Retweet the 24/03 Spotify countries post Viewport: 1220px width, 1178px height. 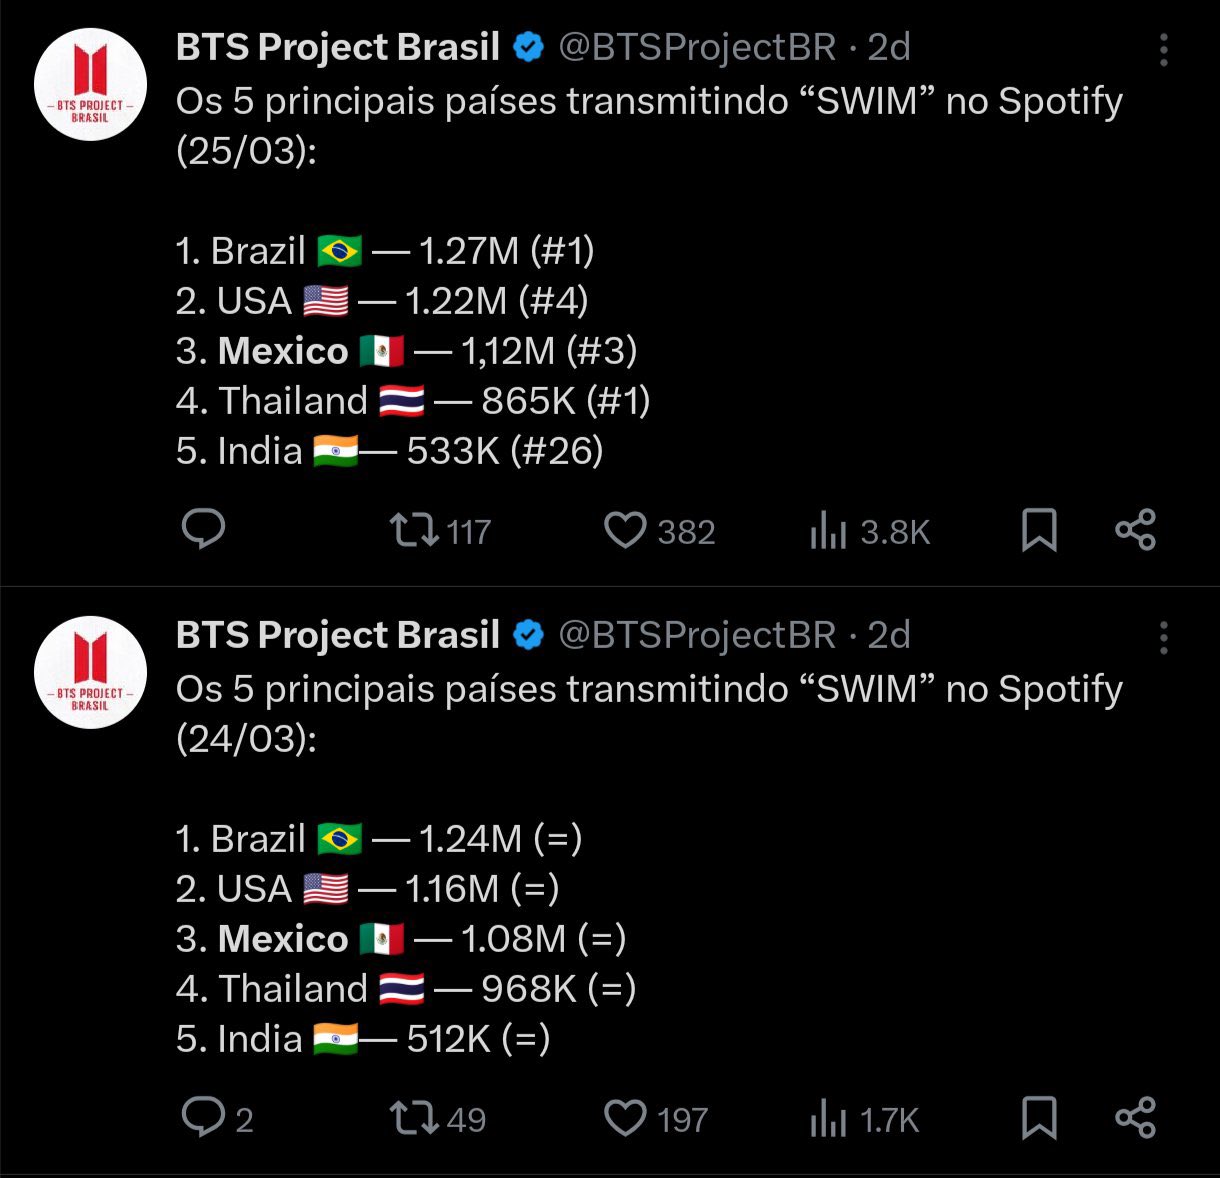414,1118
